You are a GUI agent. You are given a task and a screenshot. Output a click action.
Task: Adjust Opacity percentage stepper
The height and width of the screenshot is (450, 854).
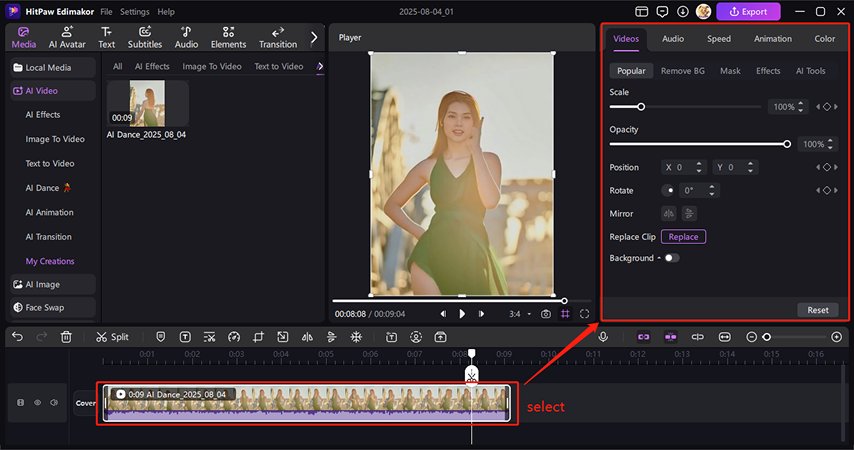click(x=829, y=144)
